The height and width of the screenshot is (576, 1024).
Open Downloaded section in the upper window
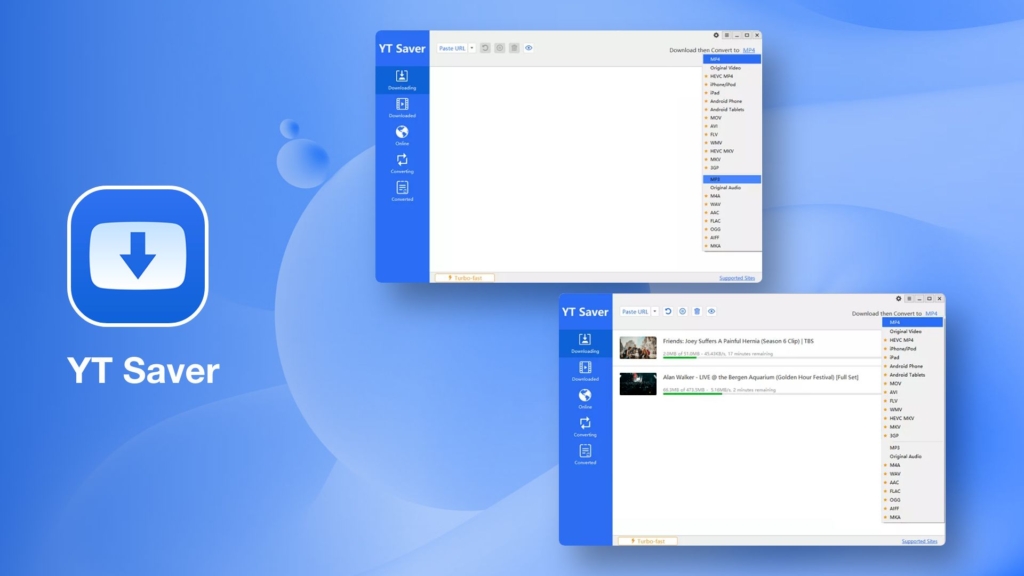click(402, 108)
